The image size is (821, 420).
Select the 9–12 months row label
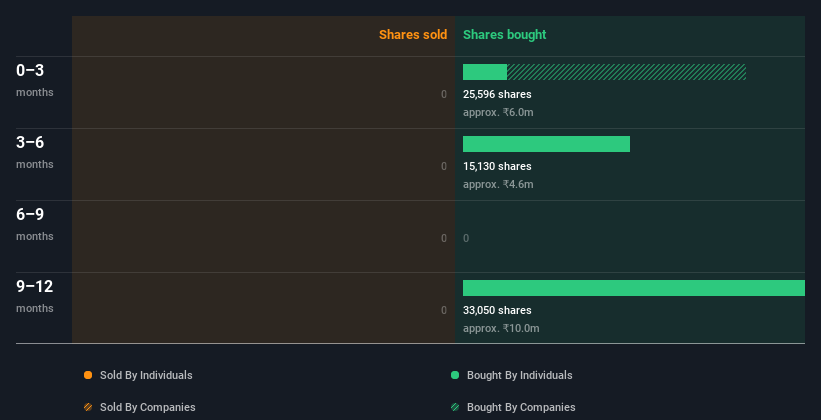pyautogui.click(x=35, y=296)
